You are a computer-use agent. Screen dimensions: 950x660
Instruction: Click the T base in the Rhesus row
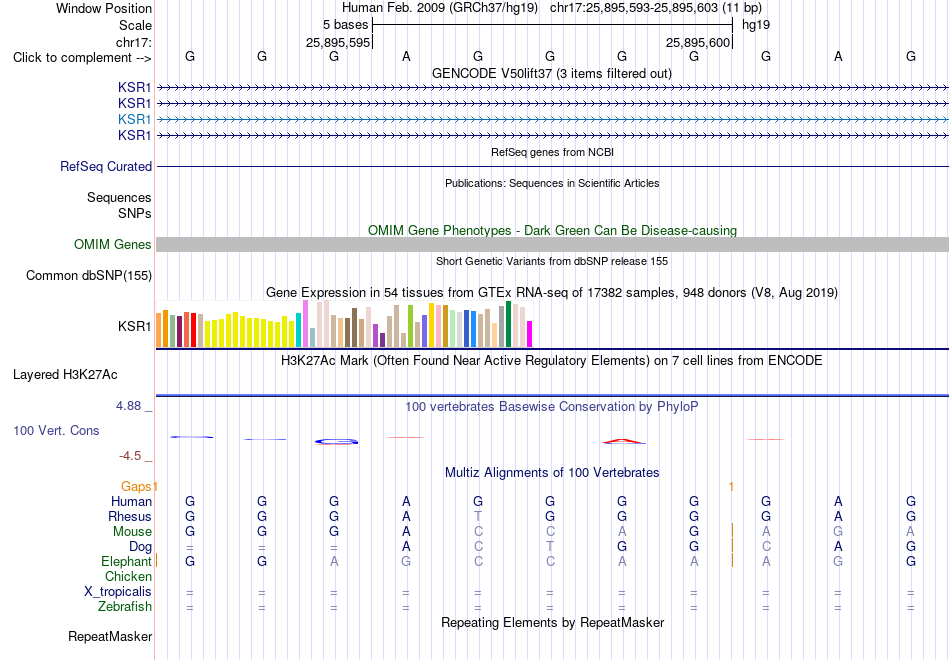478,517
